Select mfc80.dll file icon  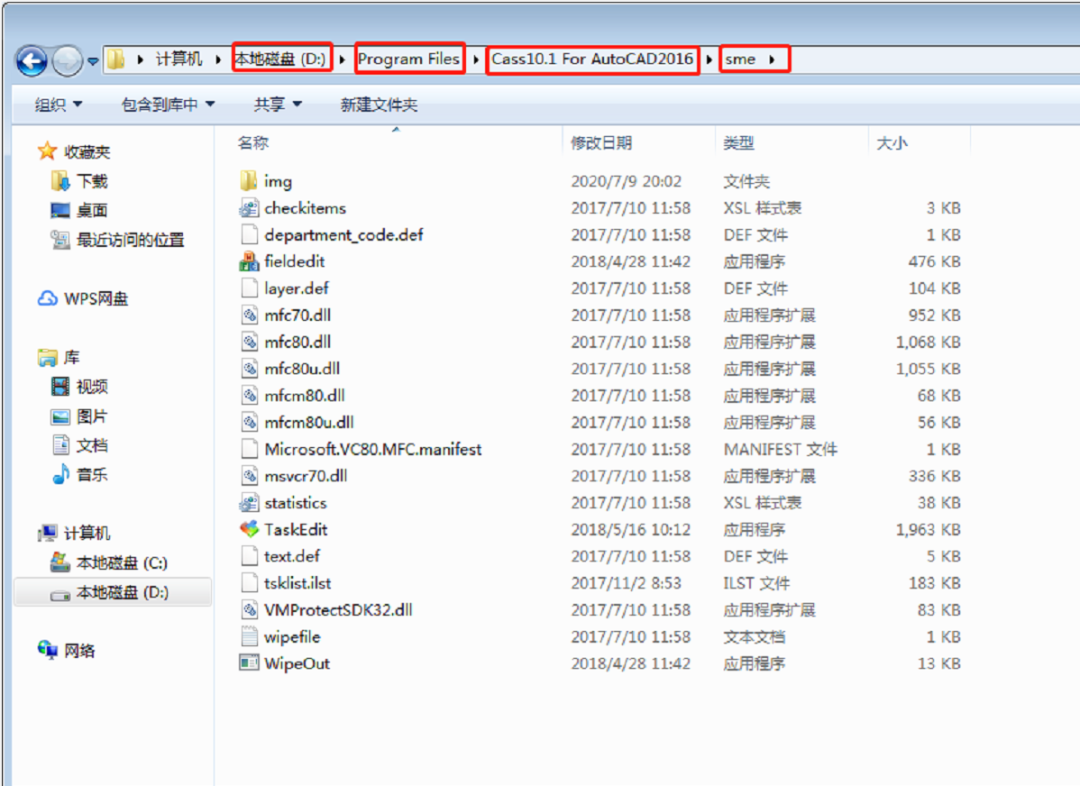click(249, 342)
